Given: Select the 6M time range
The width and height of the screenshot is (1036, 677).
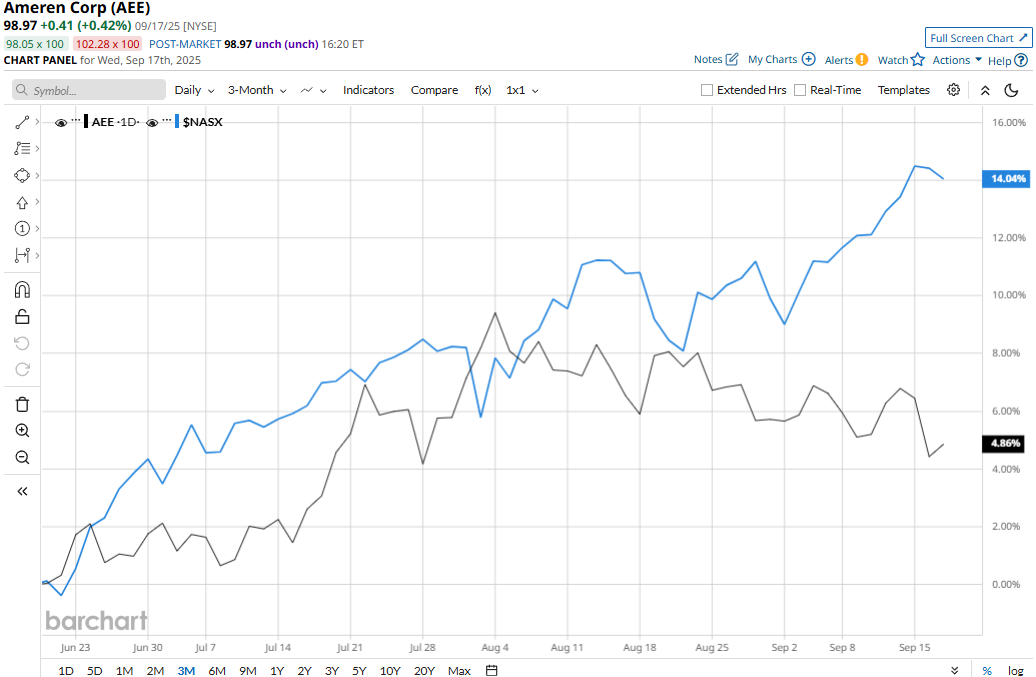Looking at the screenshot, I should click(x=217, y=670).
